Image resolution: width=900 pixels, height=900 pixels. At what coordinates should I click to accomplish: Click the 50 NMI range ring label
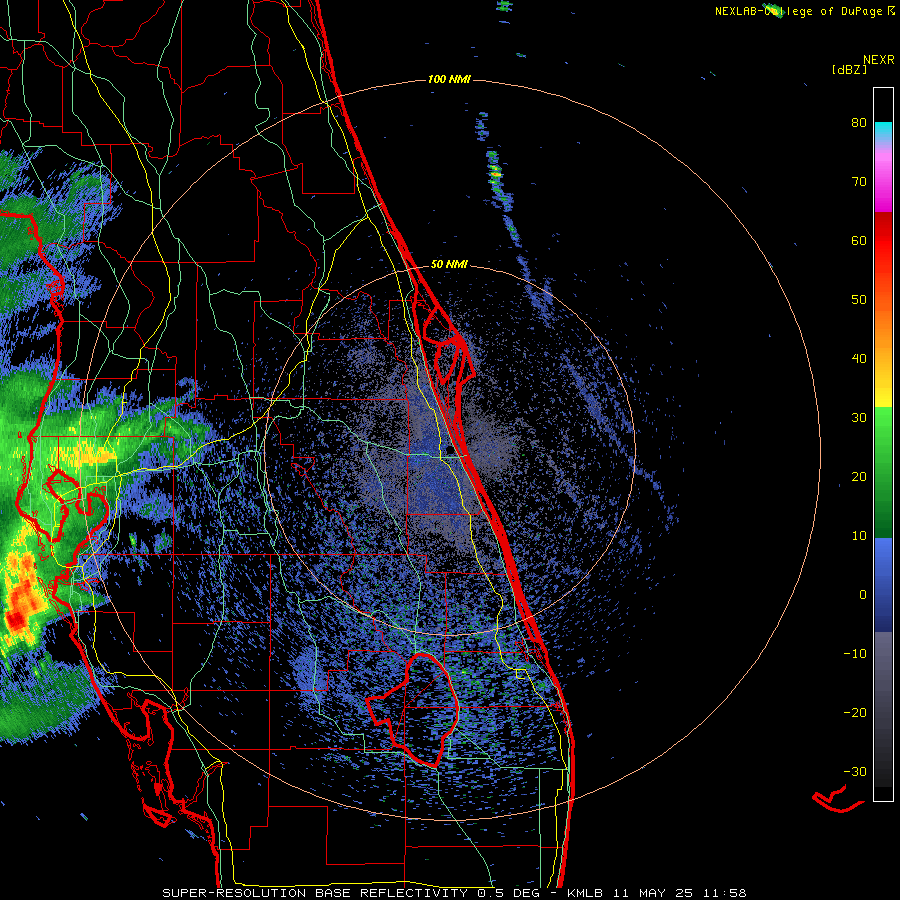pyautogui.click(x=449, y=265)
